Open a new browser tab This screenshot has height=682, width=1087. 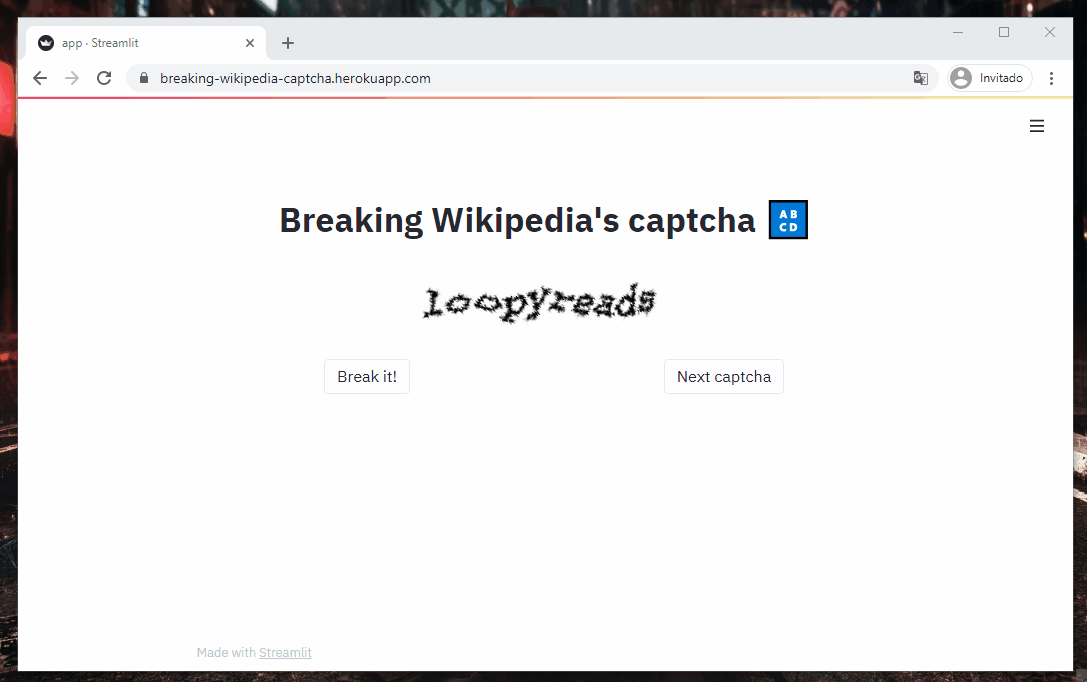tap(288, 43)
